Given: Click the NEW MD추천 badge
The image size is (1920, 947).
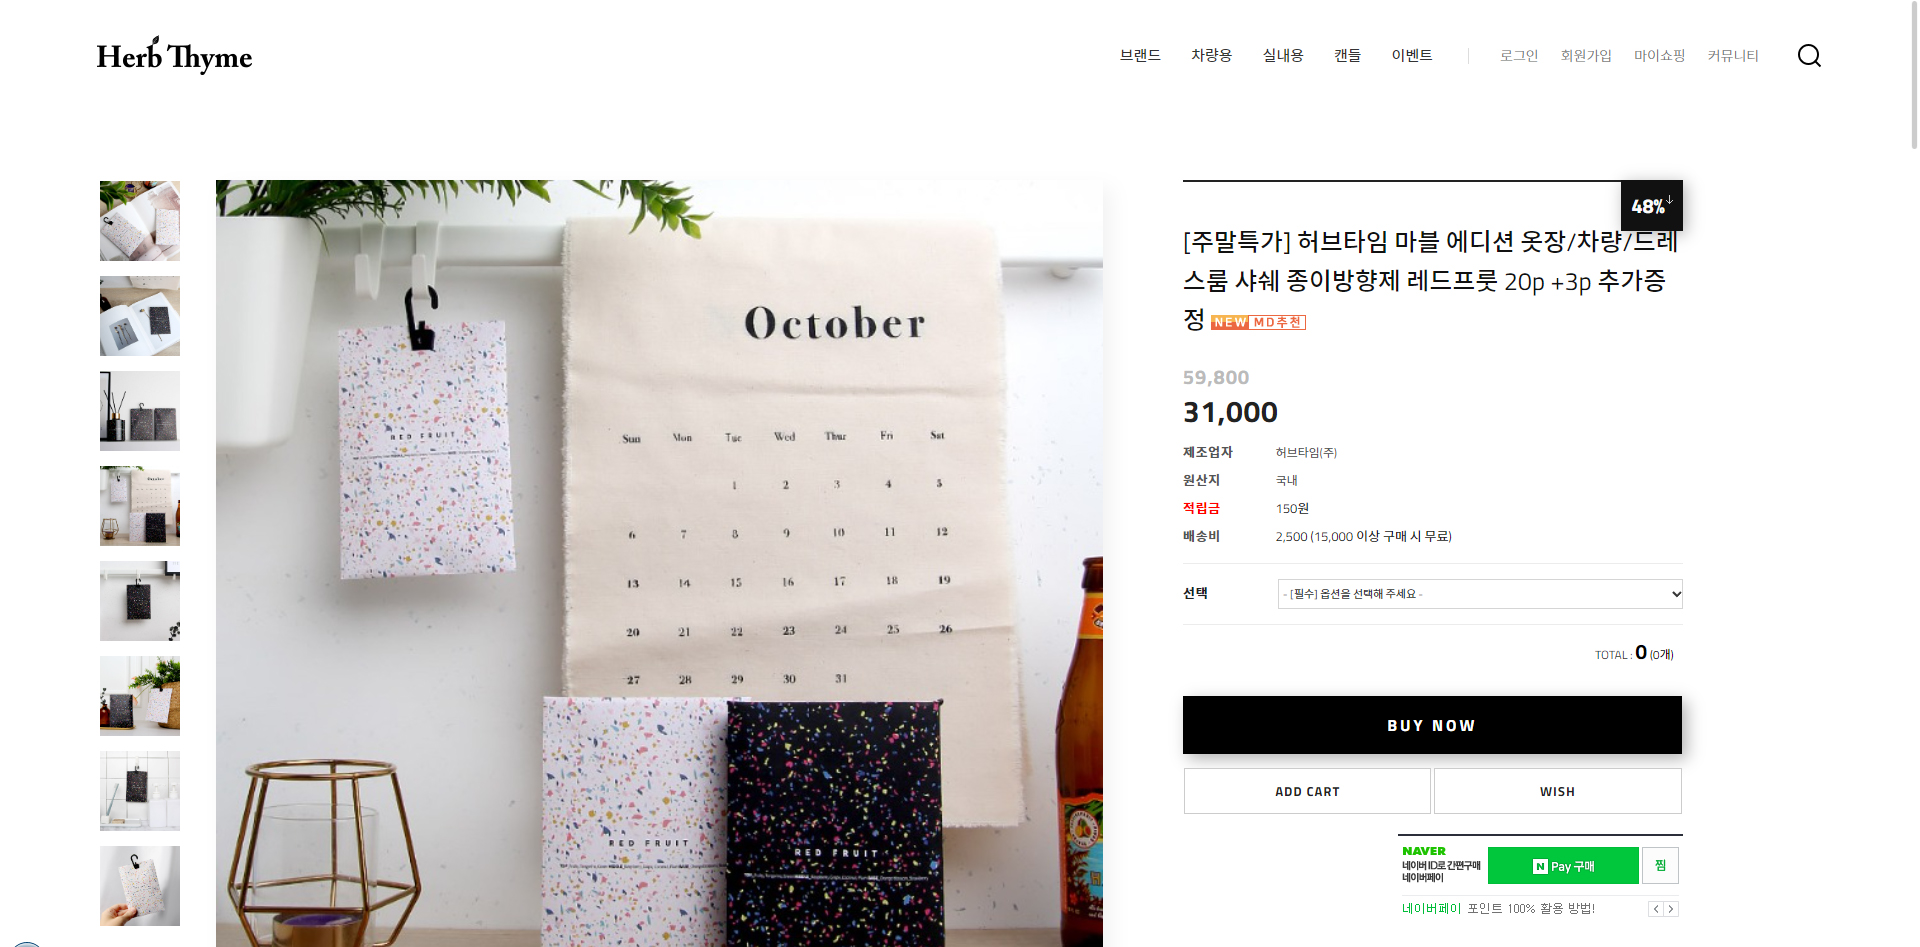Looking at the screenshot, I should pos(1258,322).
